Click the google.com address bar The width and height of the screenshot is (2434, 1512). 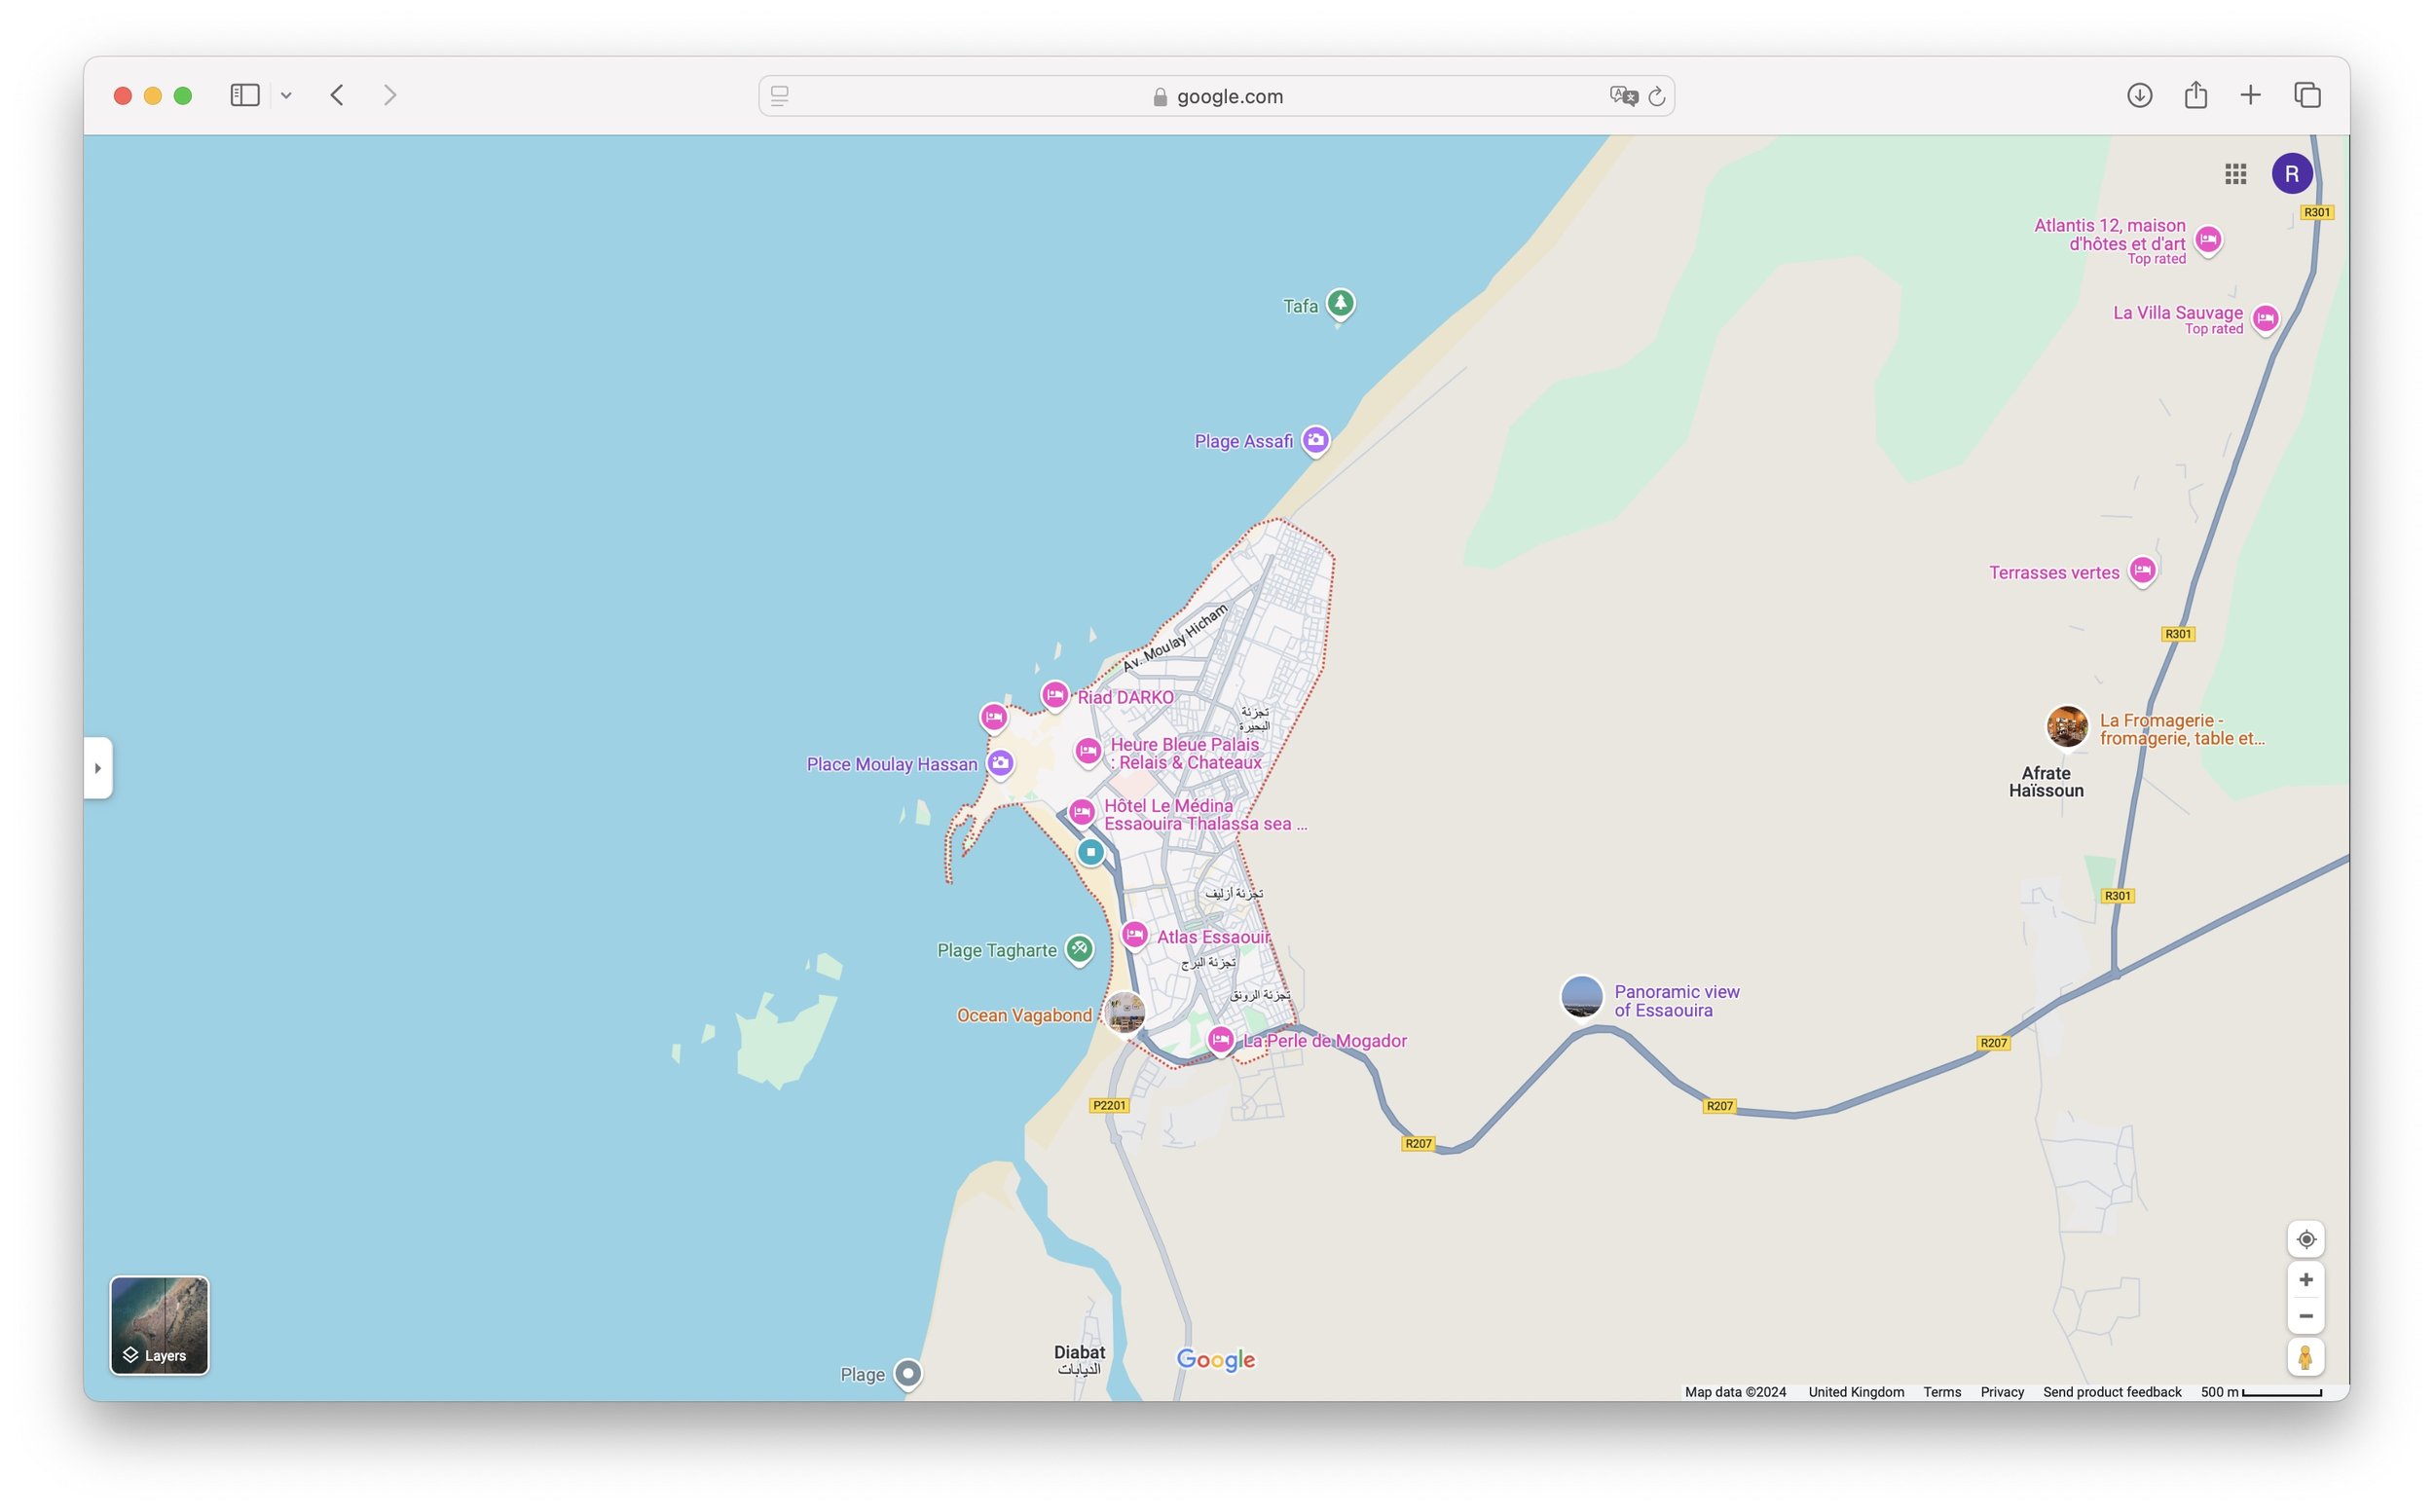tap(1216, 96)
